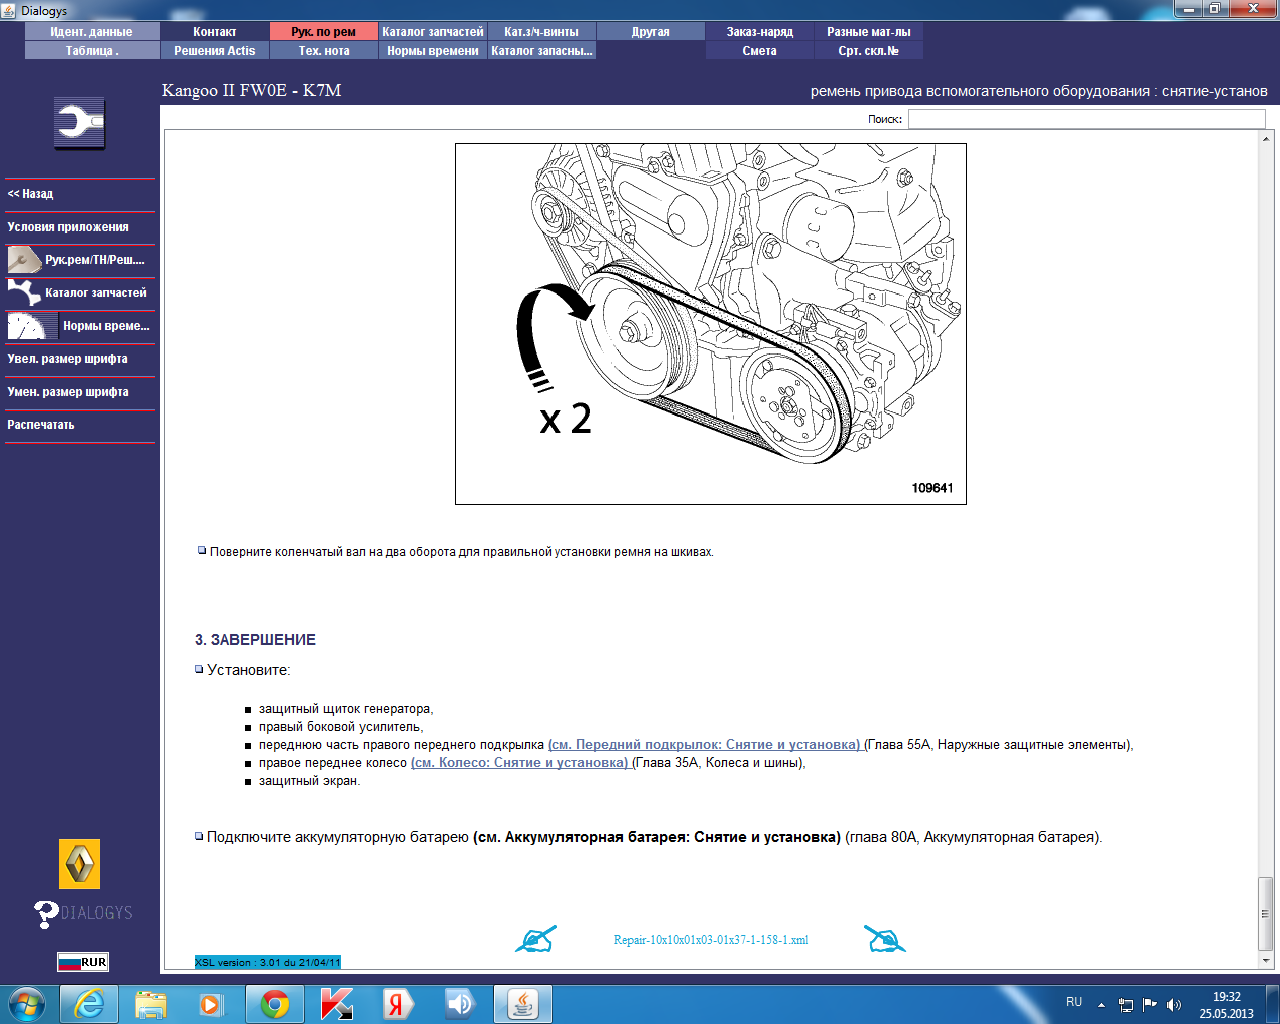Open media player taskbar icon
This screenshot has height=1024, width=1280.
point(212,1004)
